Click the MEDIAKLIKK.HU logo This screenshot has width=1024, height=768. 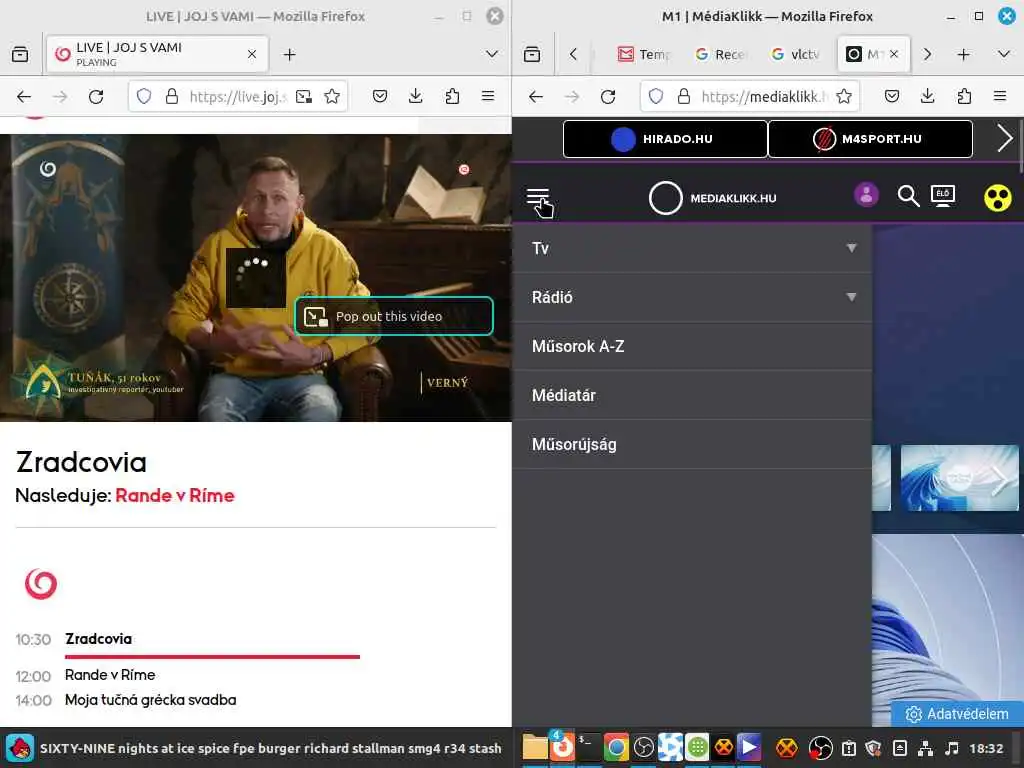click(712, 198)
